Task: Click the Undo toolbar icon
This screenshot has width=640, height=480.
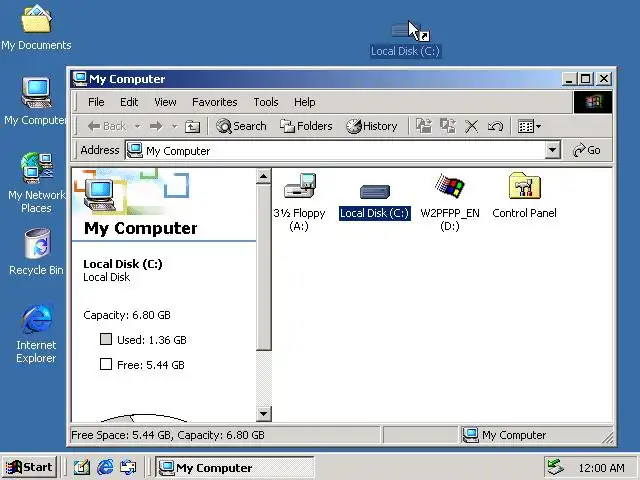Action: (495, 126)
